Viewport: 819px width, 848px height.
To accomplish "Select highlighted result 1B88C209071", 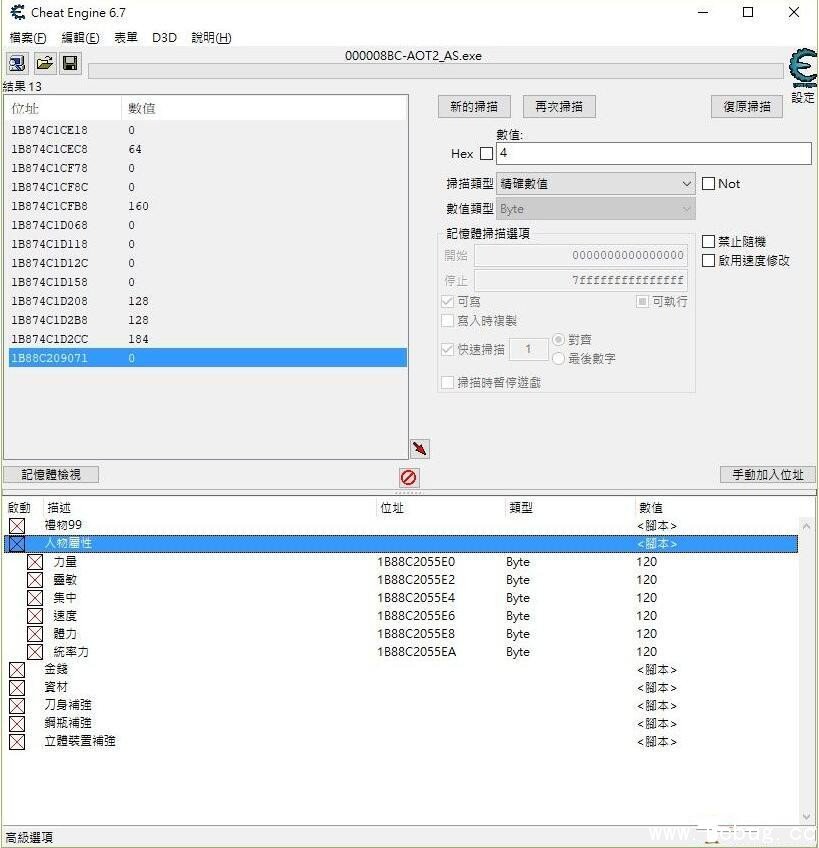I will click(208, 358).
